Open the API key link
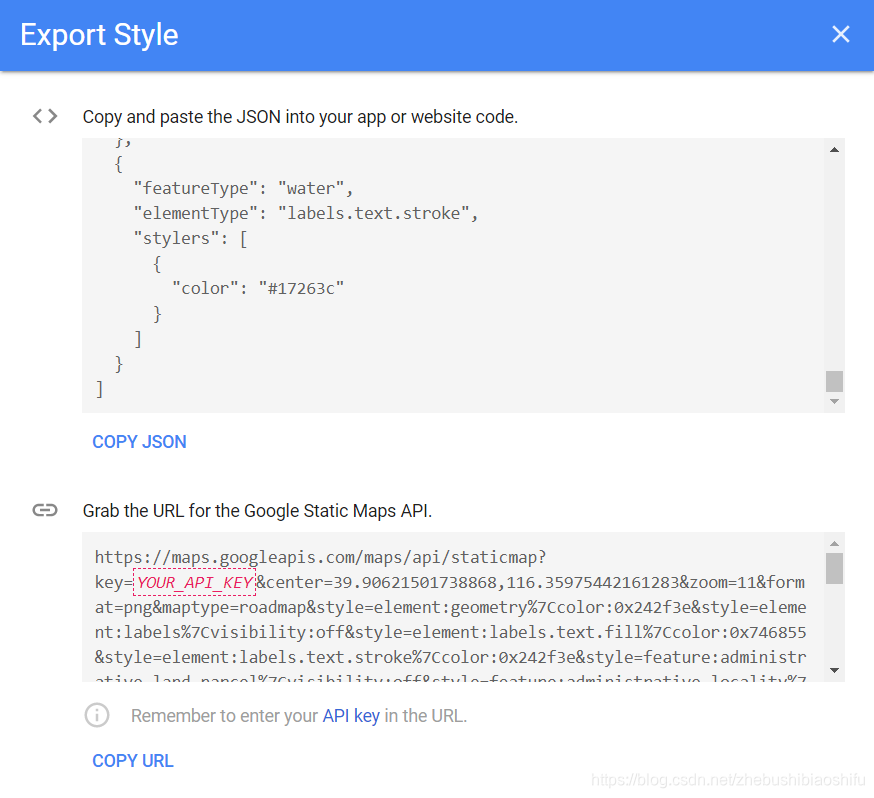This screenshot has height=798, width=874. [350, 716]
